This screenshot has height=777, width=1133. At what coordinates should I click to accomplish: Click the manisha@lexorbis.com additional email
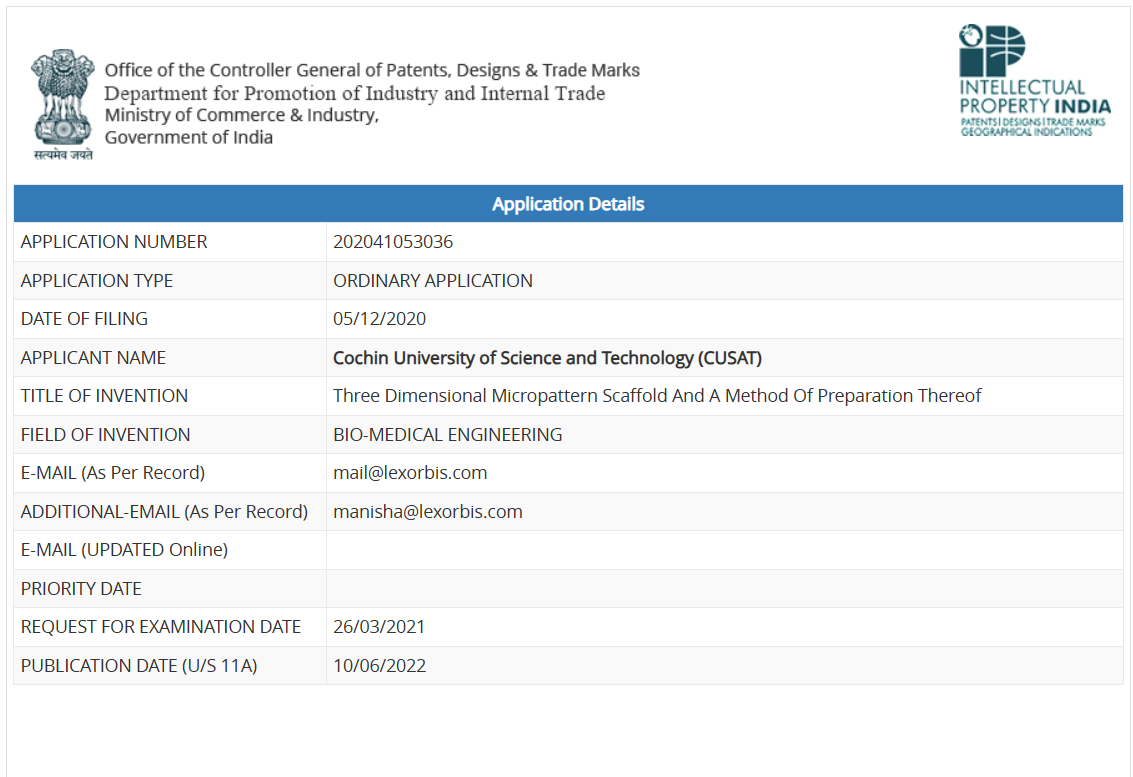[x=427, y=512]
